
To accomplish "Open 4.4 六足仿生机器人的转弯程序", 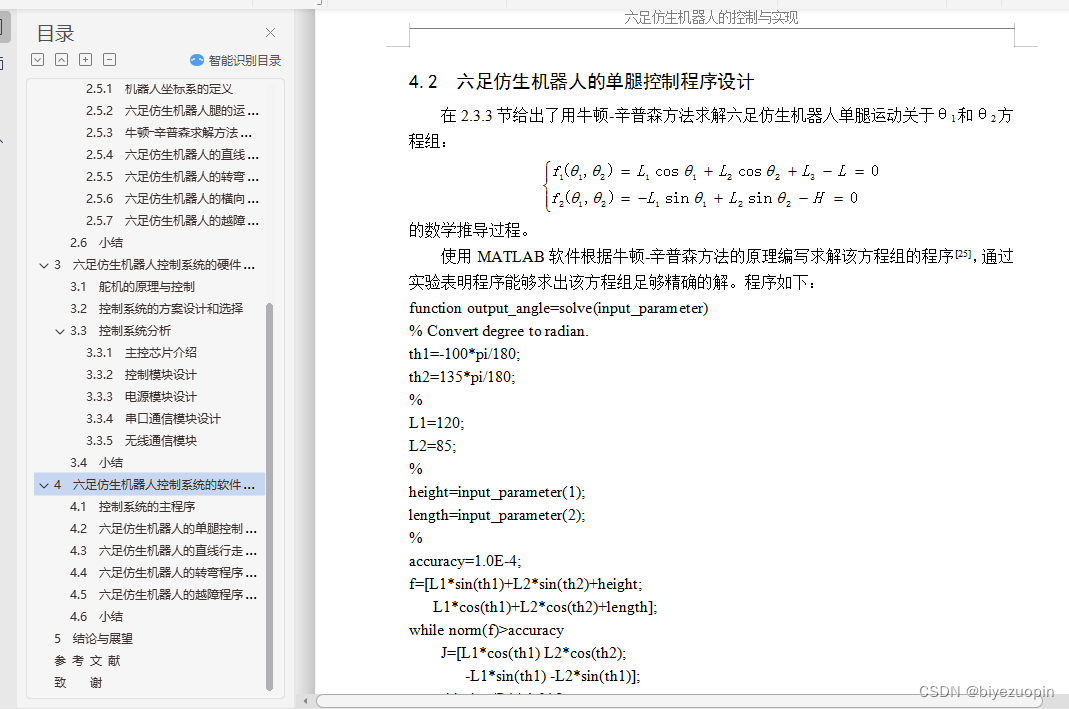I will click(x=163, y=573).
